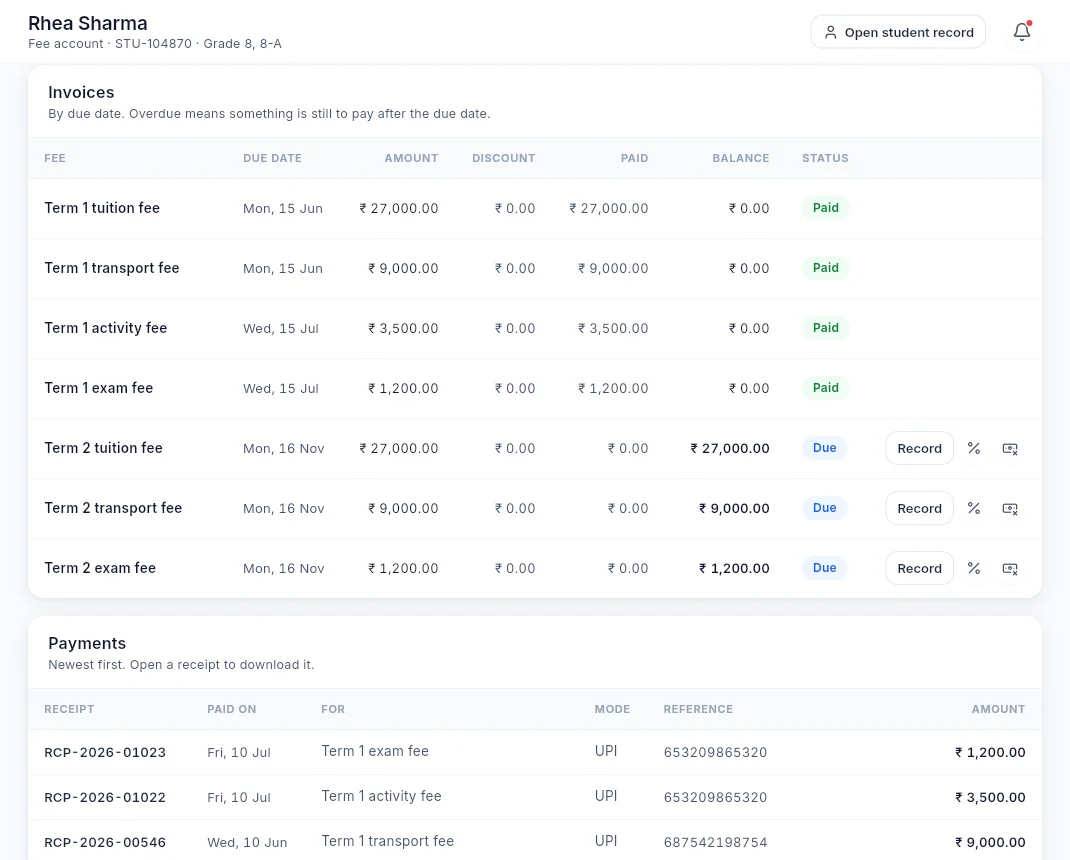Click the DISCOUNT column header
The width and height of the screenshot is (1070, 860).
(x=504, y=158)
